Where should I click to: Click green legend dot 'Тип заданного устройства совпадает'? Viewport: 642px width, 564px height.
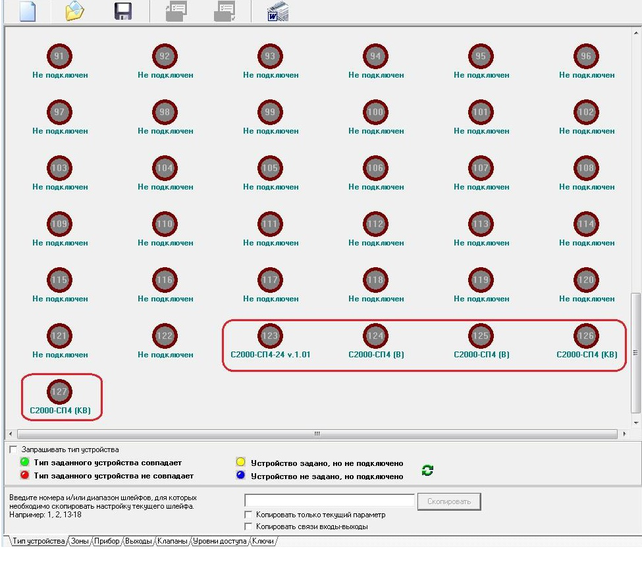click(x=25, y=462)
